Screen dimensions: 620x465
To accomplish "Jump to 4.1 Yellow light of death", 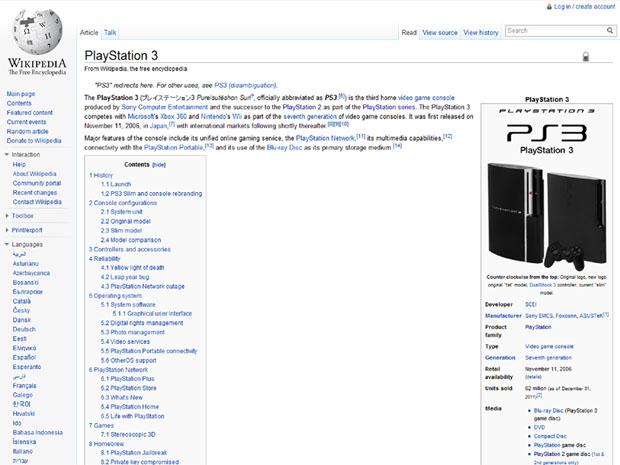I will [x=132, y=267].
